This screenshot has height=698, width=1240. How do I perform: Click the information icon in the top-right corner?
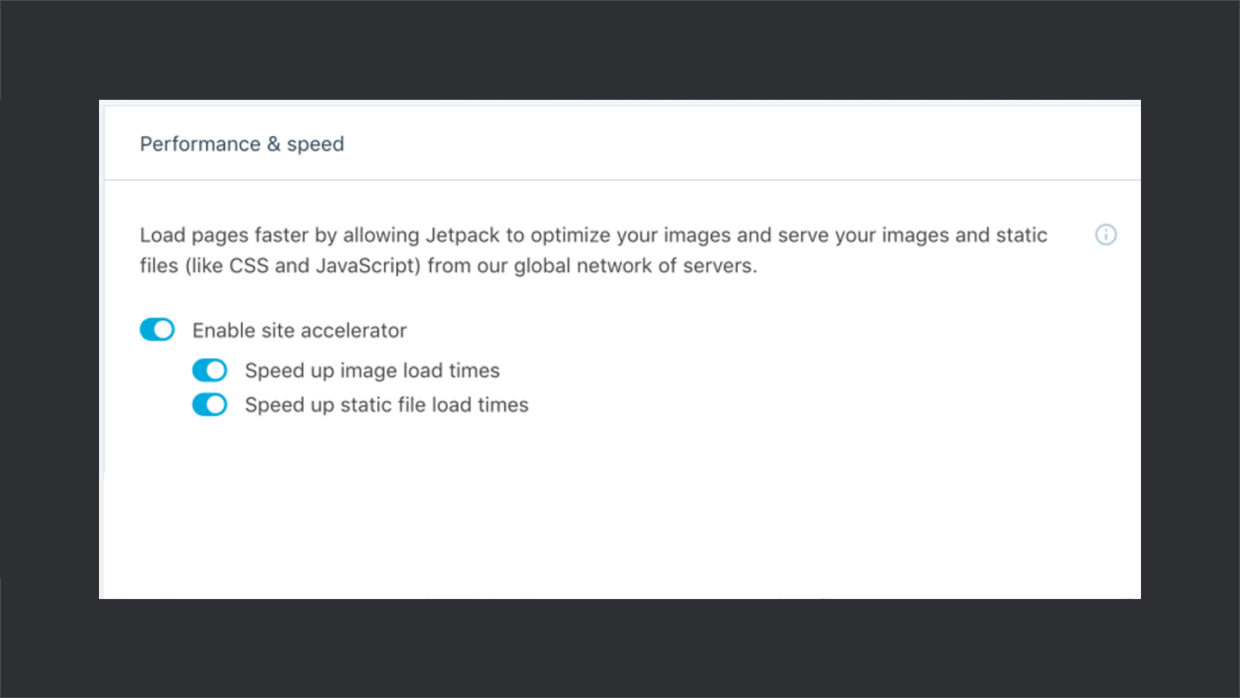pyautogui.click(x=1106, y=235)
